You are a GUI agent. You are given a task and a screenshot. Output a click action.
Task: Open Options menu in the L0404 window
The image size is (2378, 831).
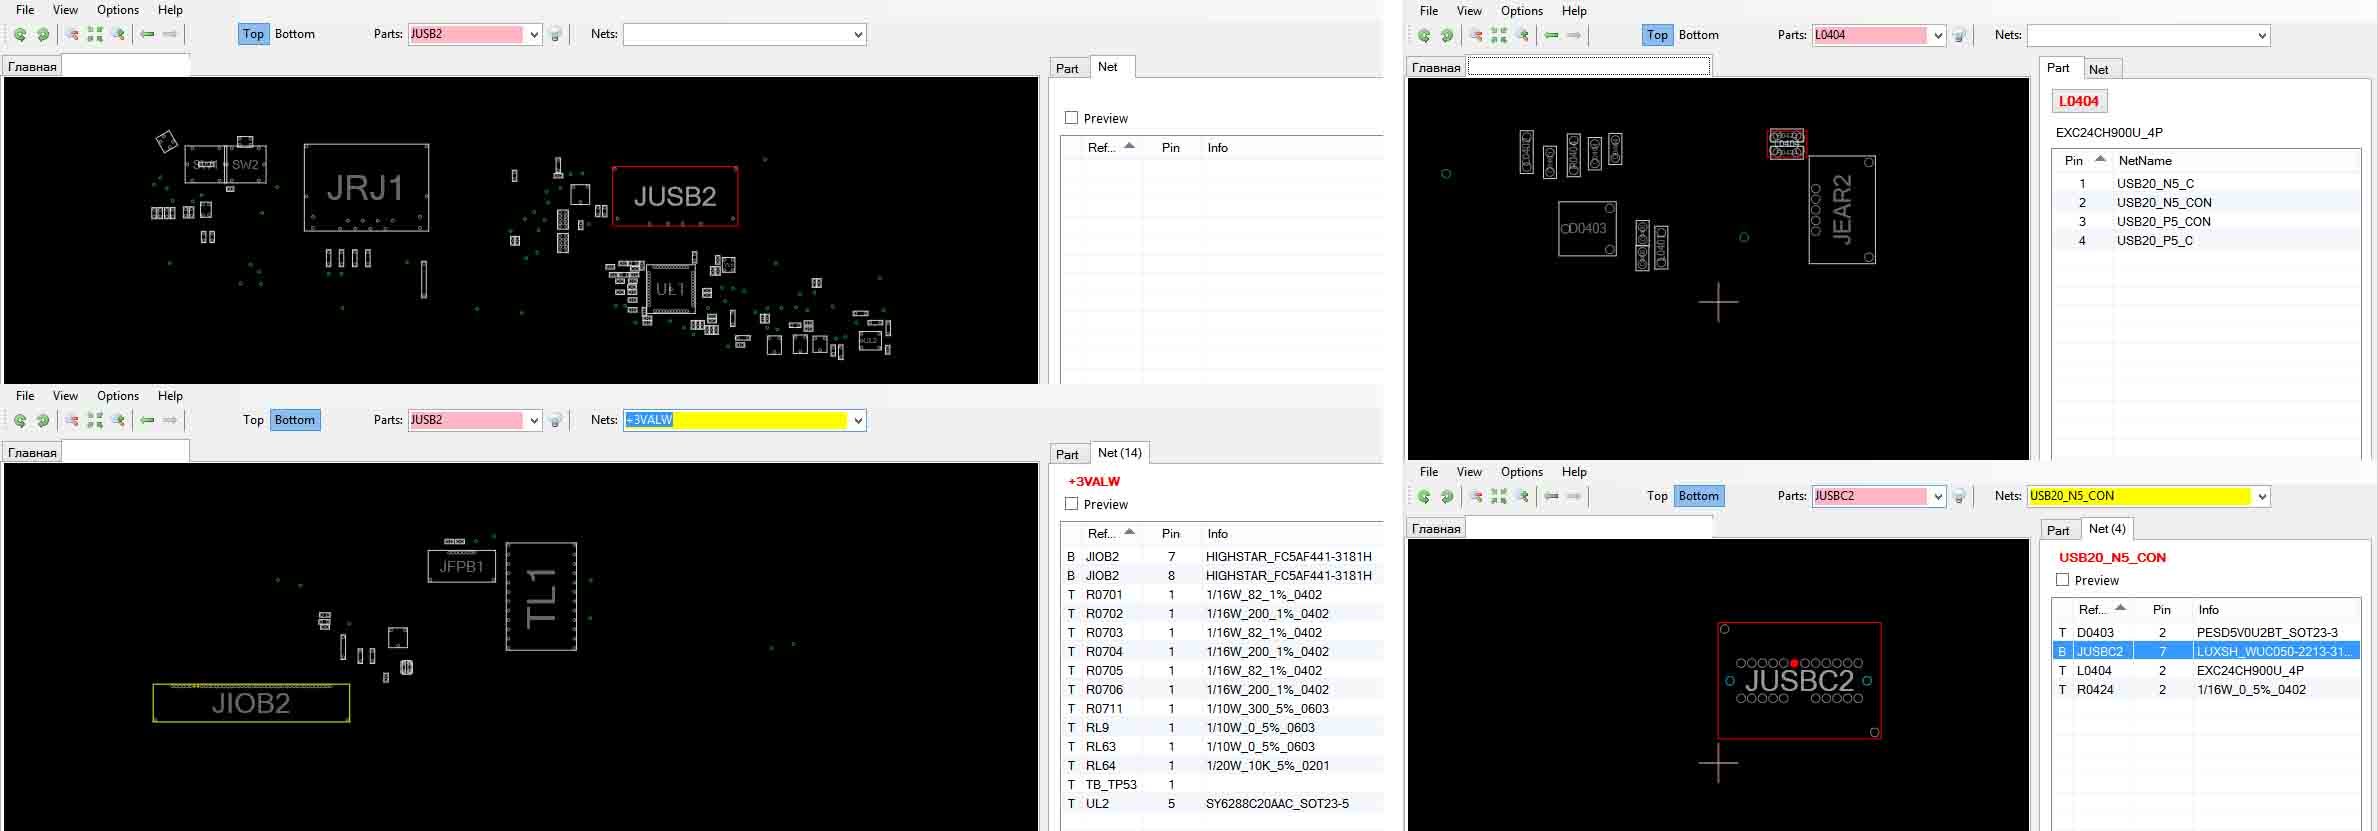pyautogui.click(x=1521, y=11)
